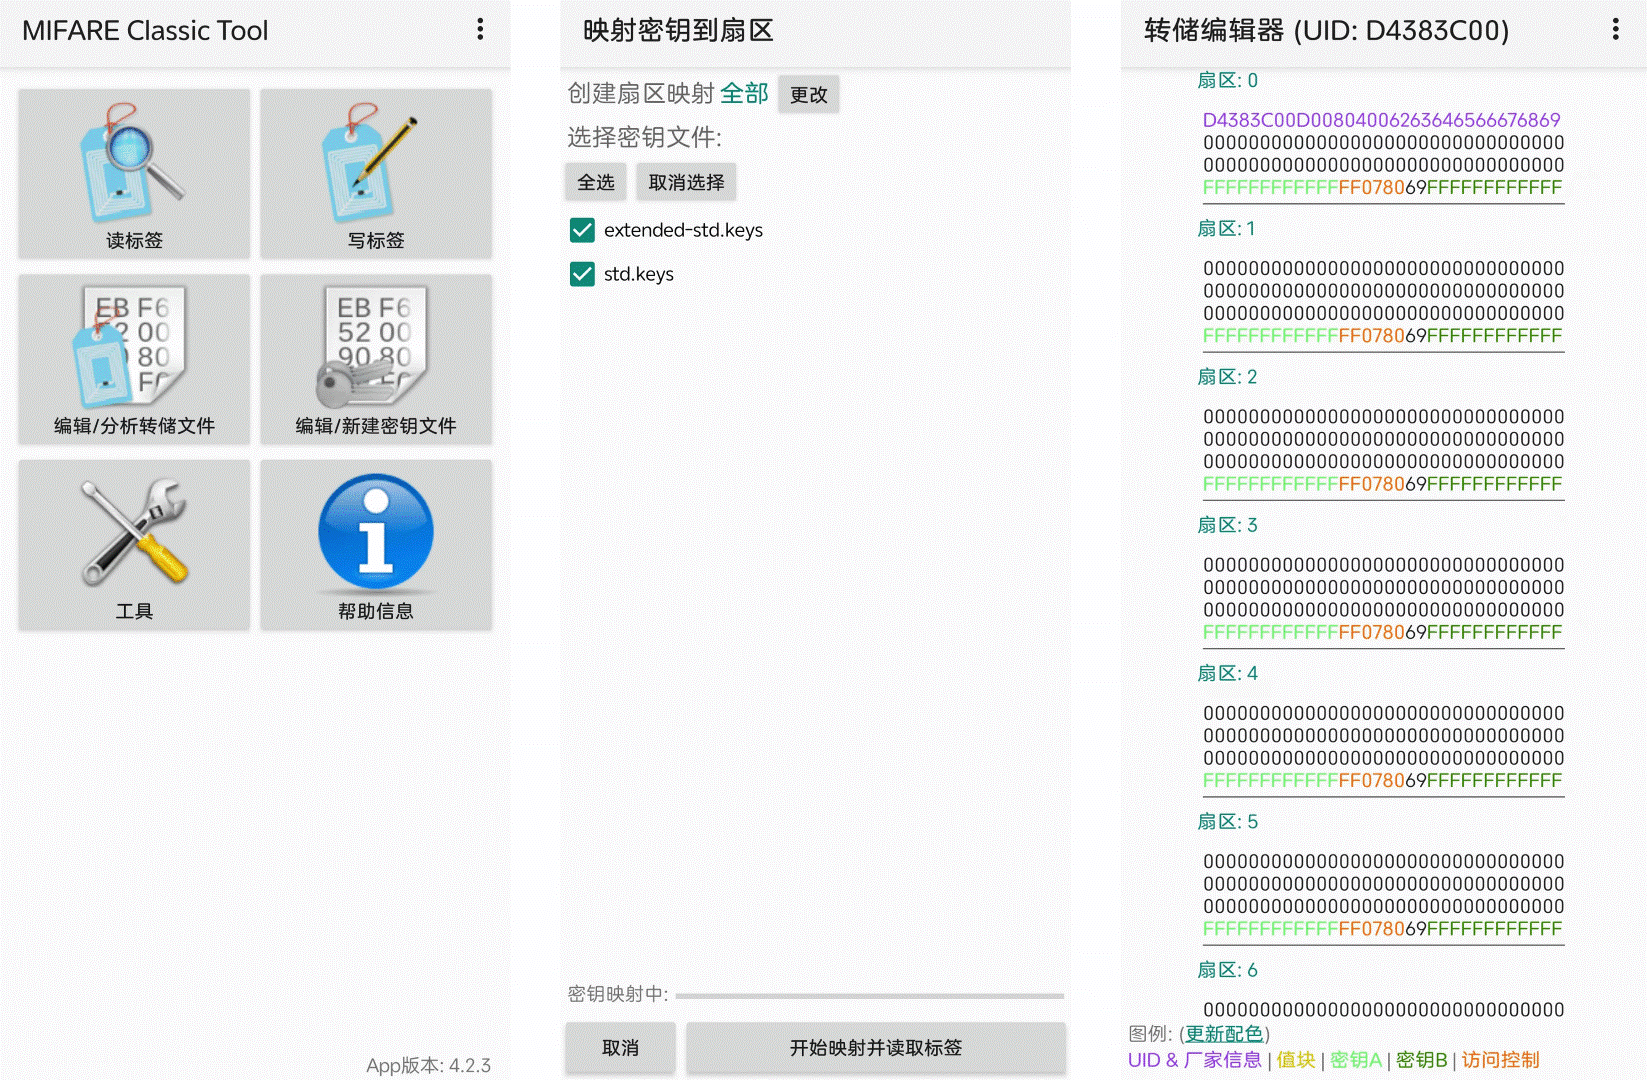Image resolution: width=1647 pixels, height=1080 pixels.
Task: Click the 选择密钥文件: label
Action: pos(644,137)
